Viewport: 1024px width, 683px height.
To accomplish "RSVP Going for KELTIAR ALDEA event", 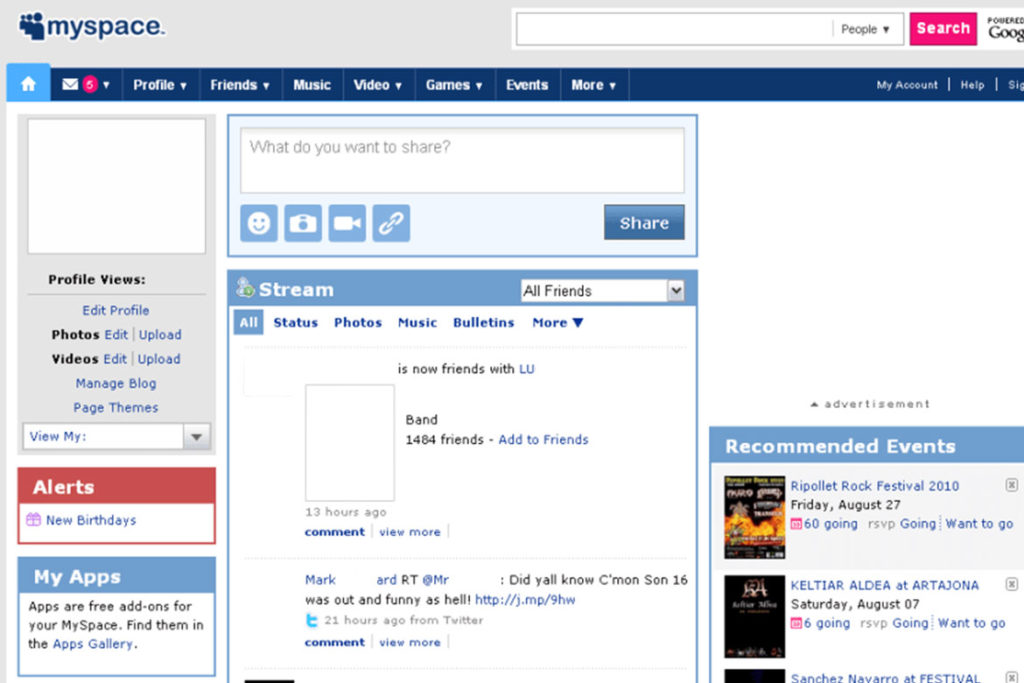I will [910, 623].
